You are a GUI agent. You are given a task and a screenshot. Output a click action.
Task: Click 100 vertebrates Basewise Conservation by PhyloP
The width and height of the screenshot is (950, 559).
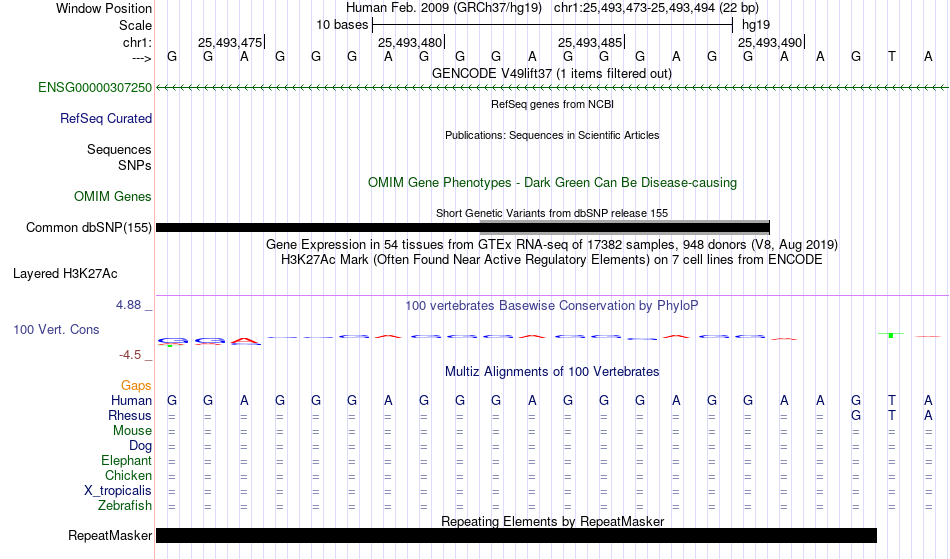552,305
